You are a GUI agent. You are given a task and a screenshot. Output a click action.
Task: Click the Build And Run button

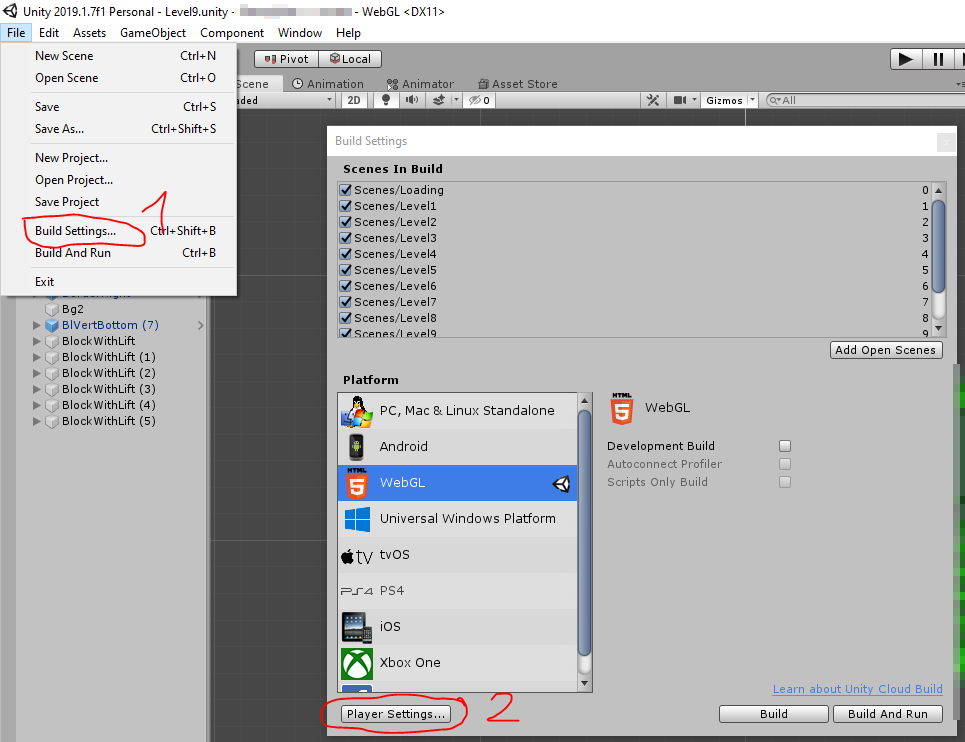[x=887, y=714]
